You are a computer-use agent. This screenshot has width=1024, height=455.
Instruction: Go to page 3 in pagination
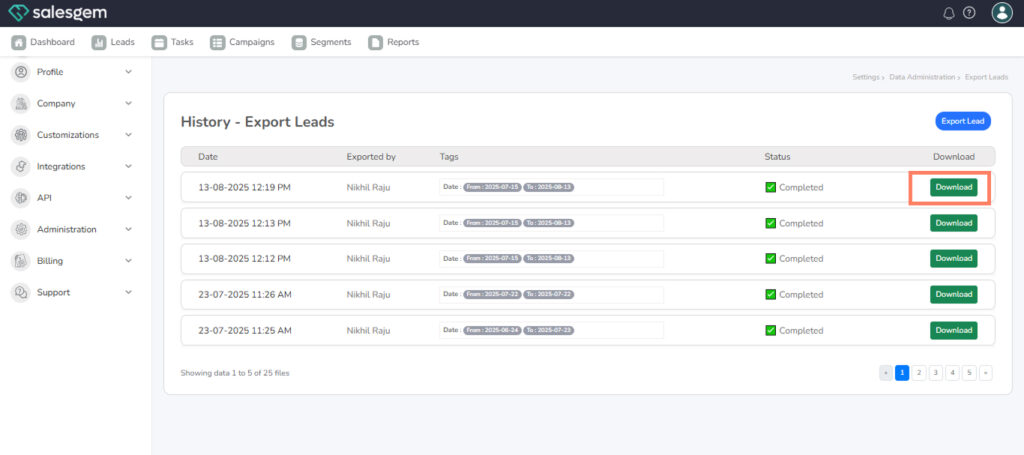pos(935,373)
